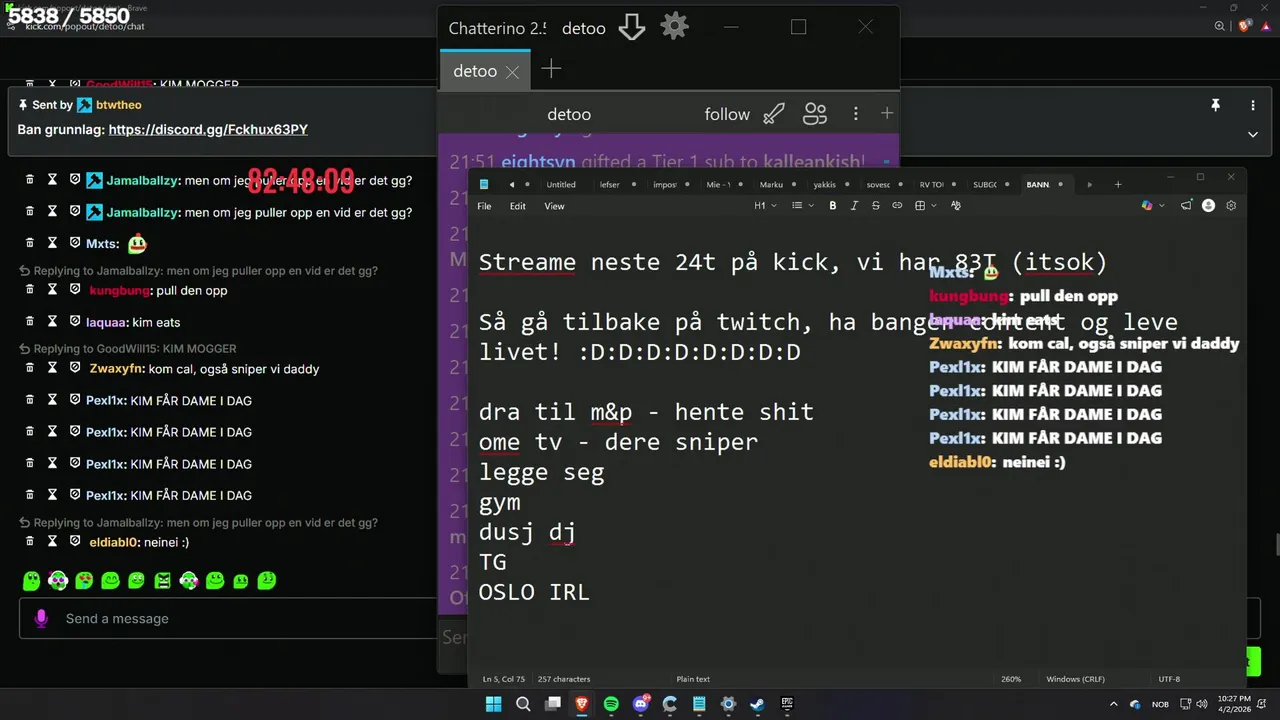Image resolution: width=1280 pixels, height=720 pixels.
Task: Click the follow button in Chatterino
Action: click(x=727, y=114)
